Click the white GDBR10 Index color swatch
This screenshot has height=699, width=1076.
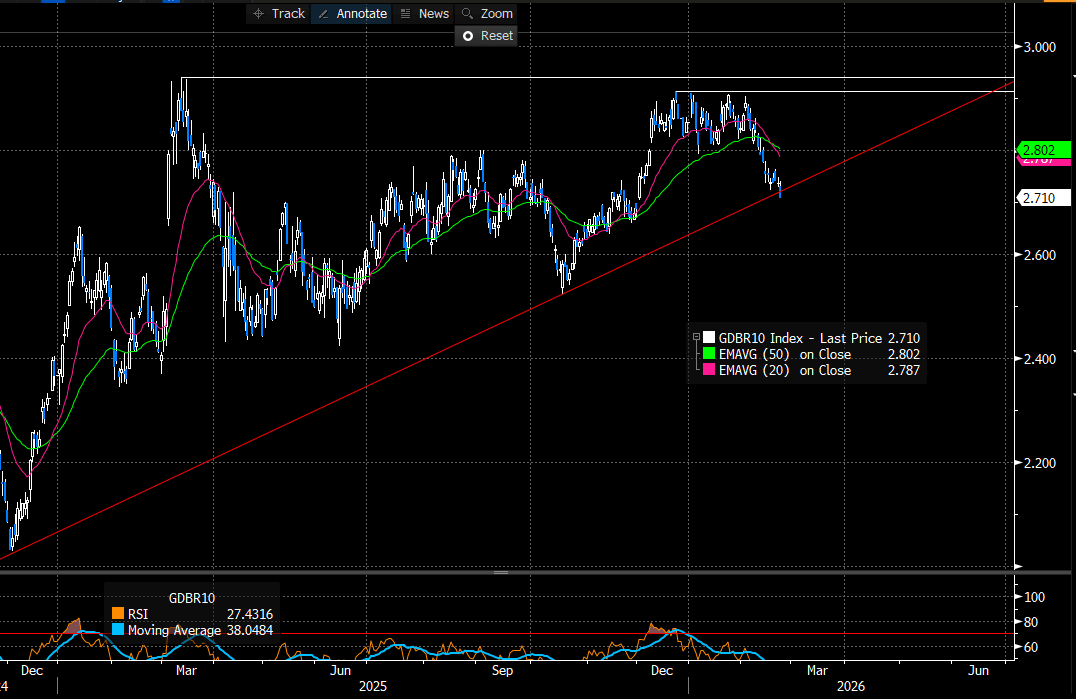709,338
